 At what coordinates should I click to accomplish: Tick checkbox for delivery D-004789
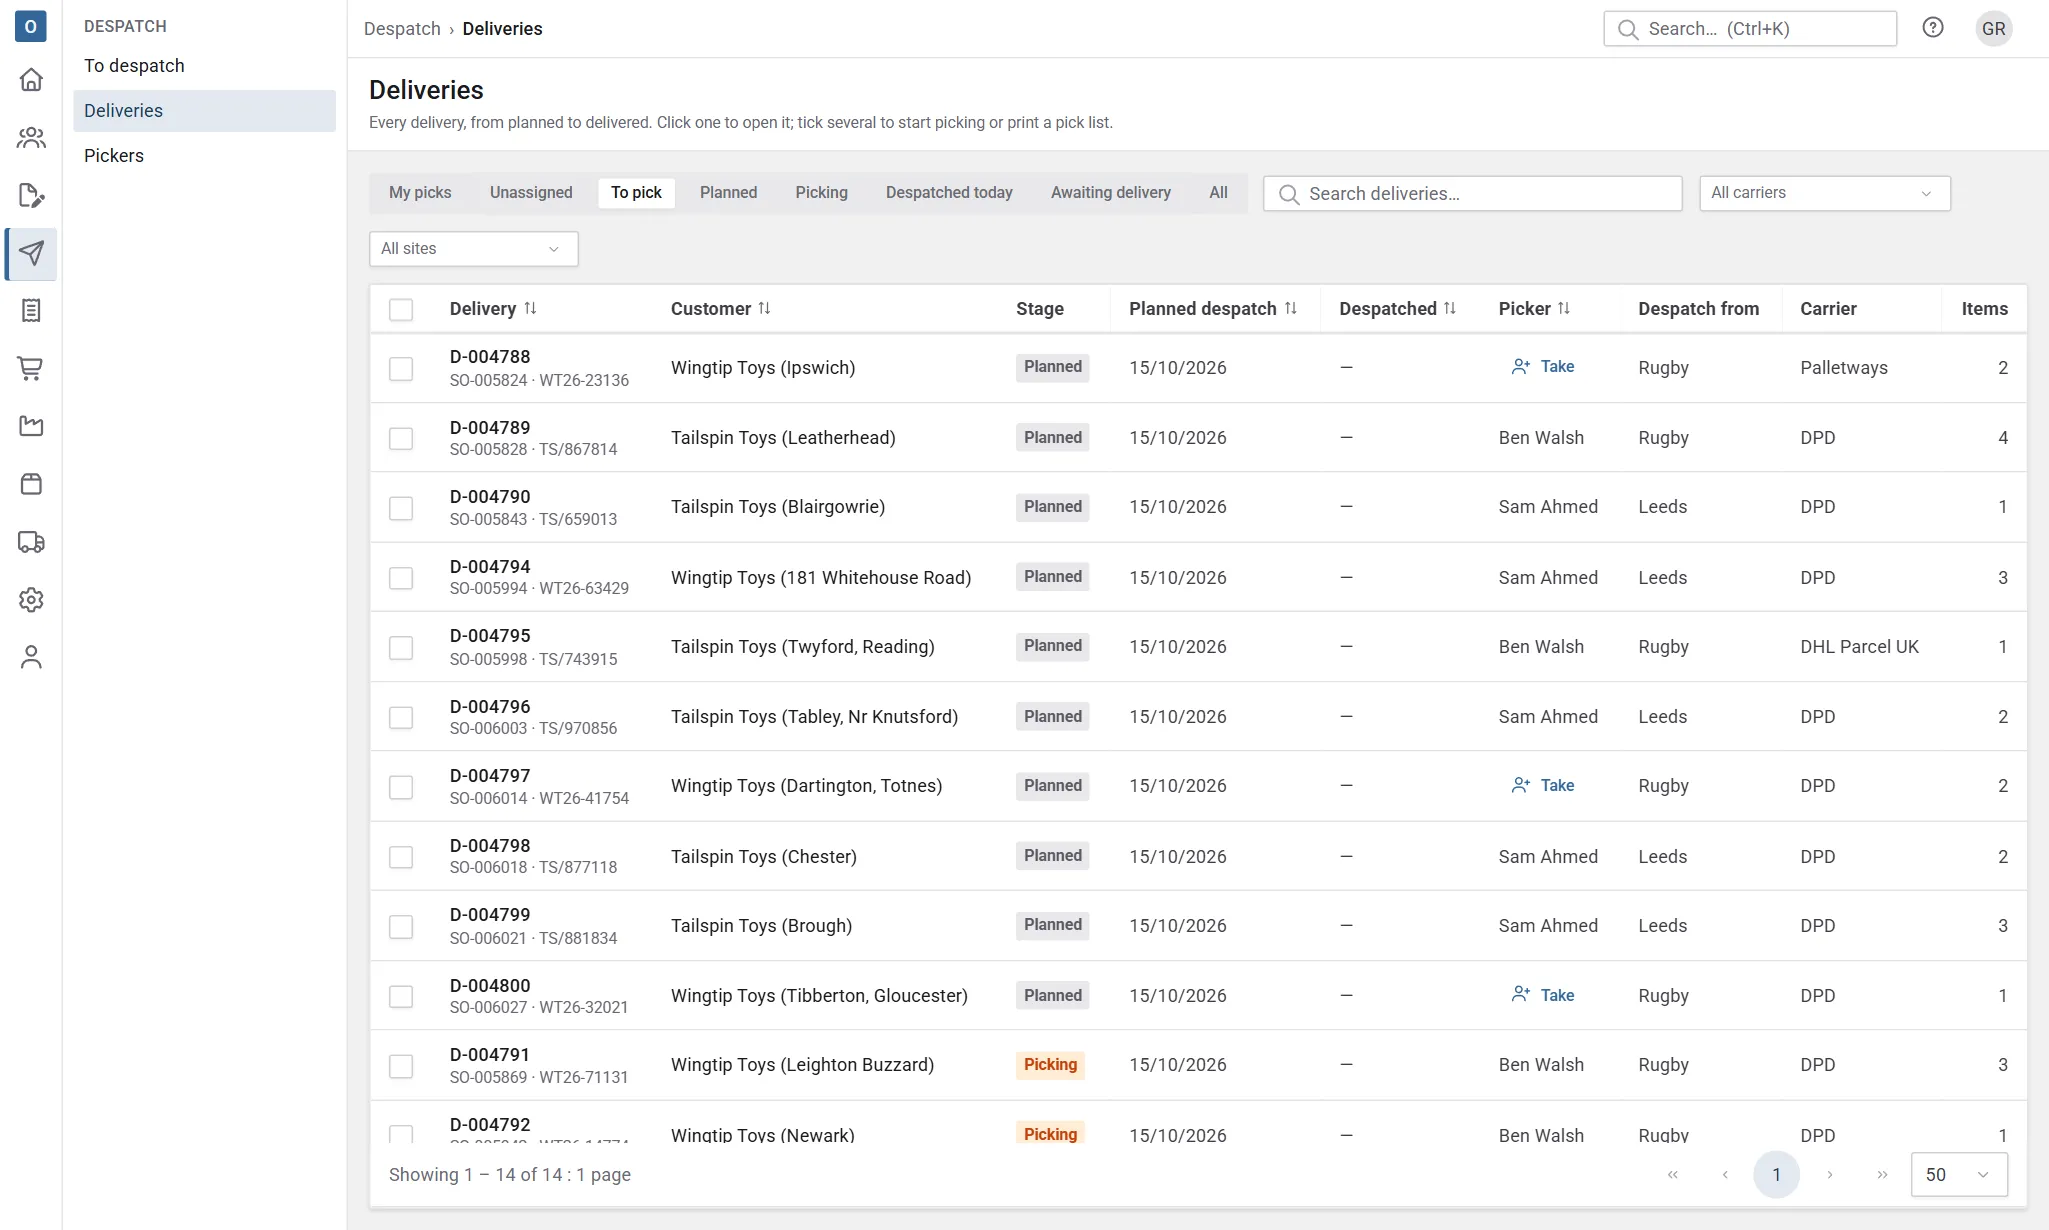(401, 438)
